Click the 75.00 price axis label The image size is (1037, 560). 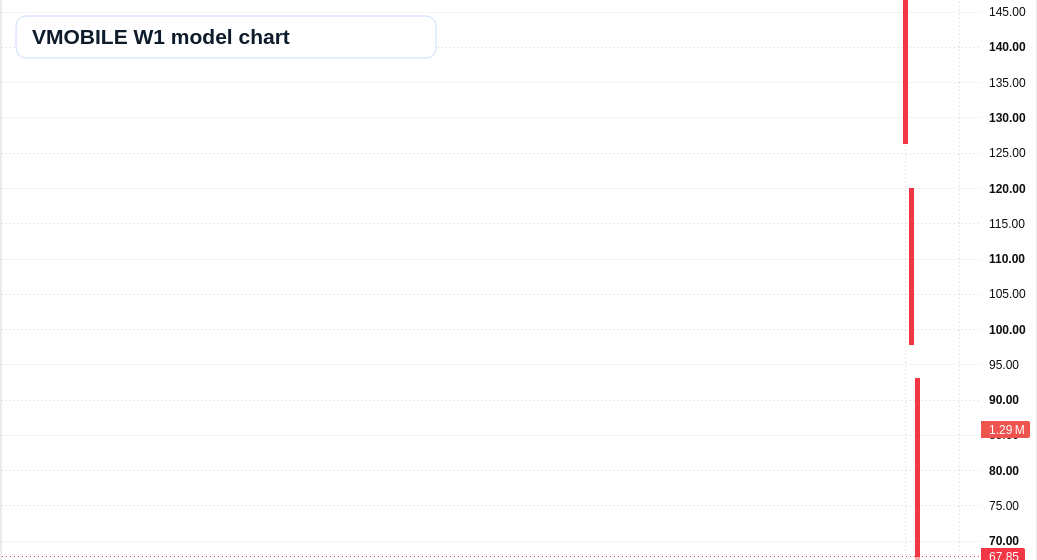coord(1003,506)
